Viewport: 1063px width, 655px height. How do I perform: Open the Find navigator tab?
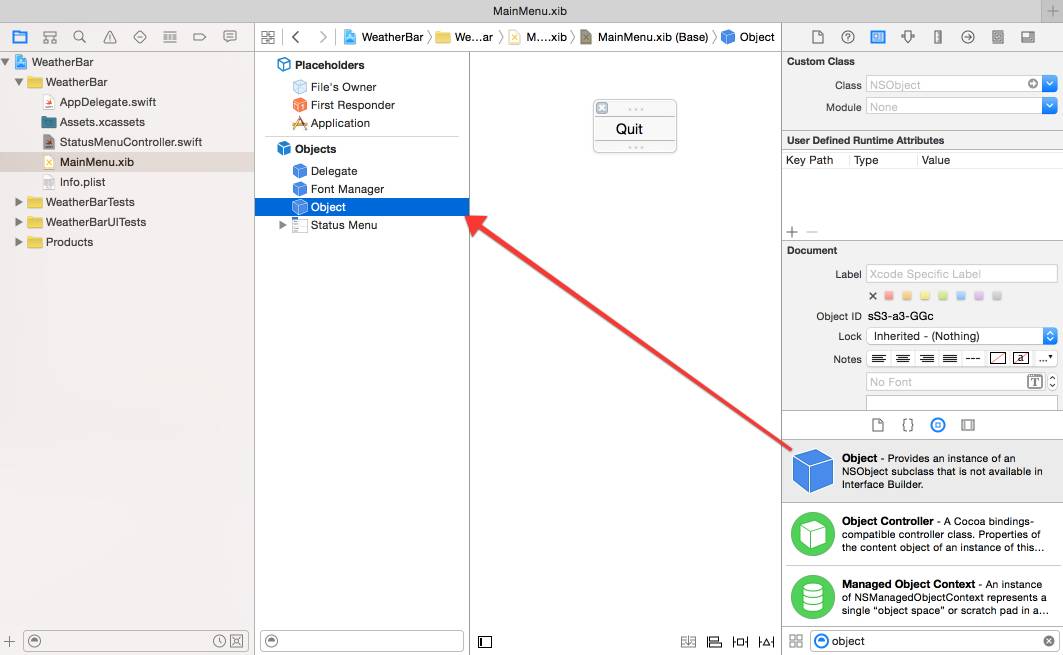(79, 37)
